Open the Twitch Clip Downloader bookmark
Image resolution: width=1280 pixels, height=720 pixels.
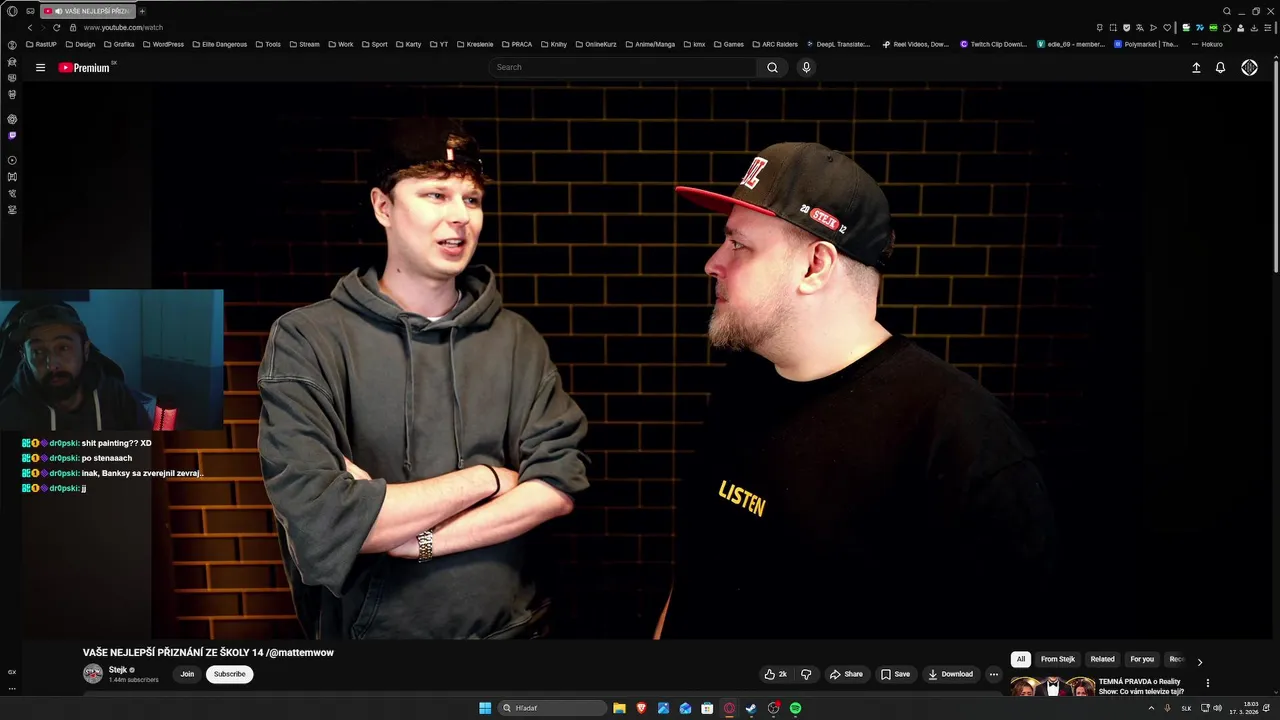point(993,44)
